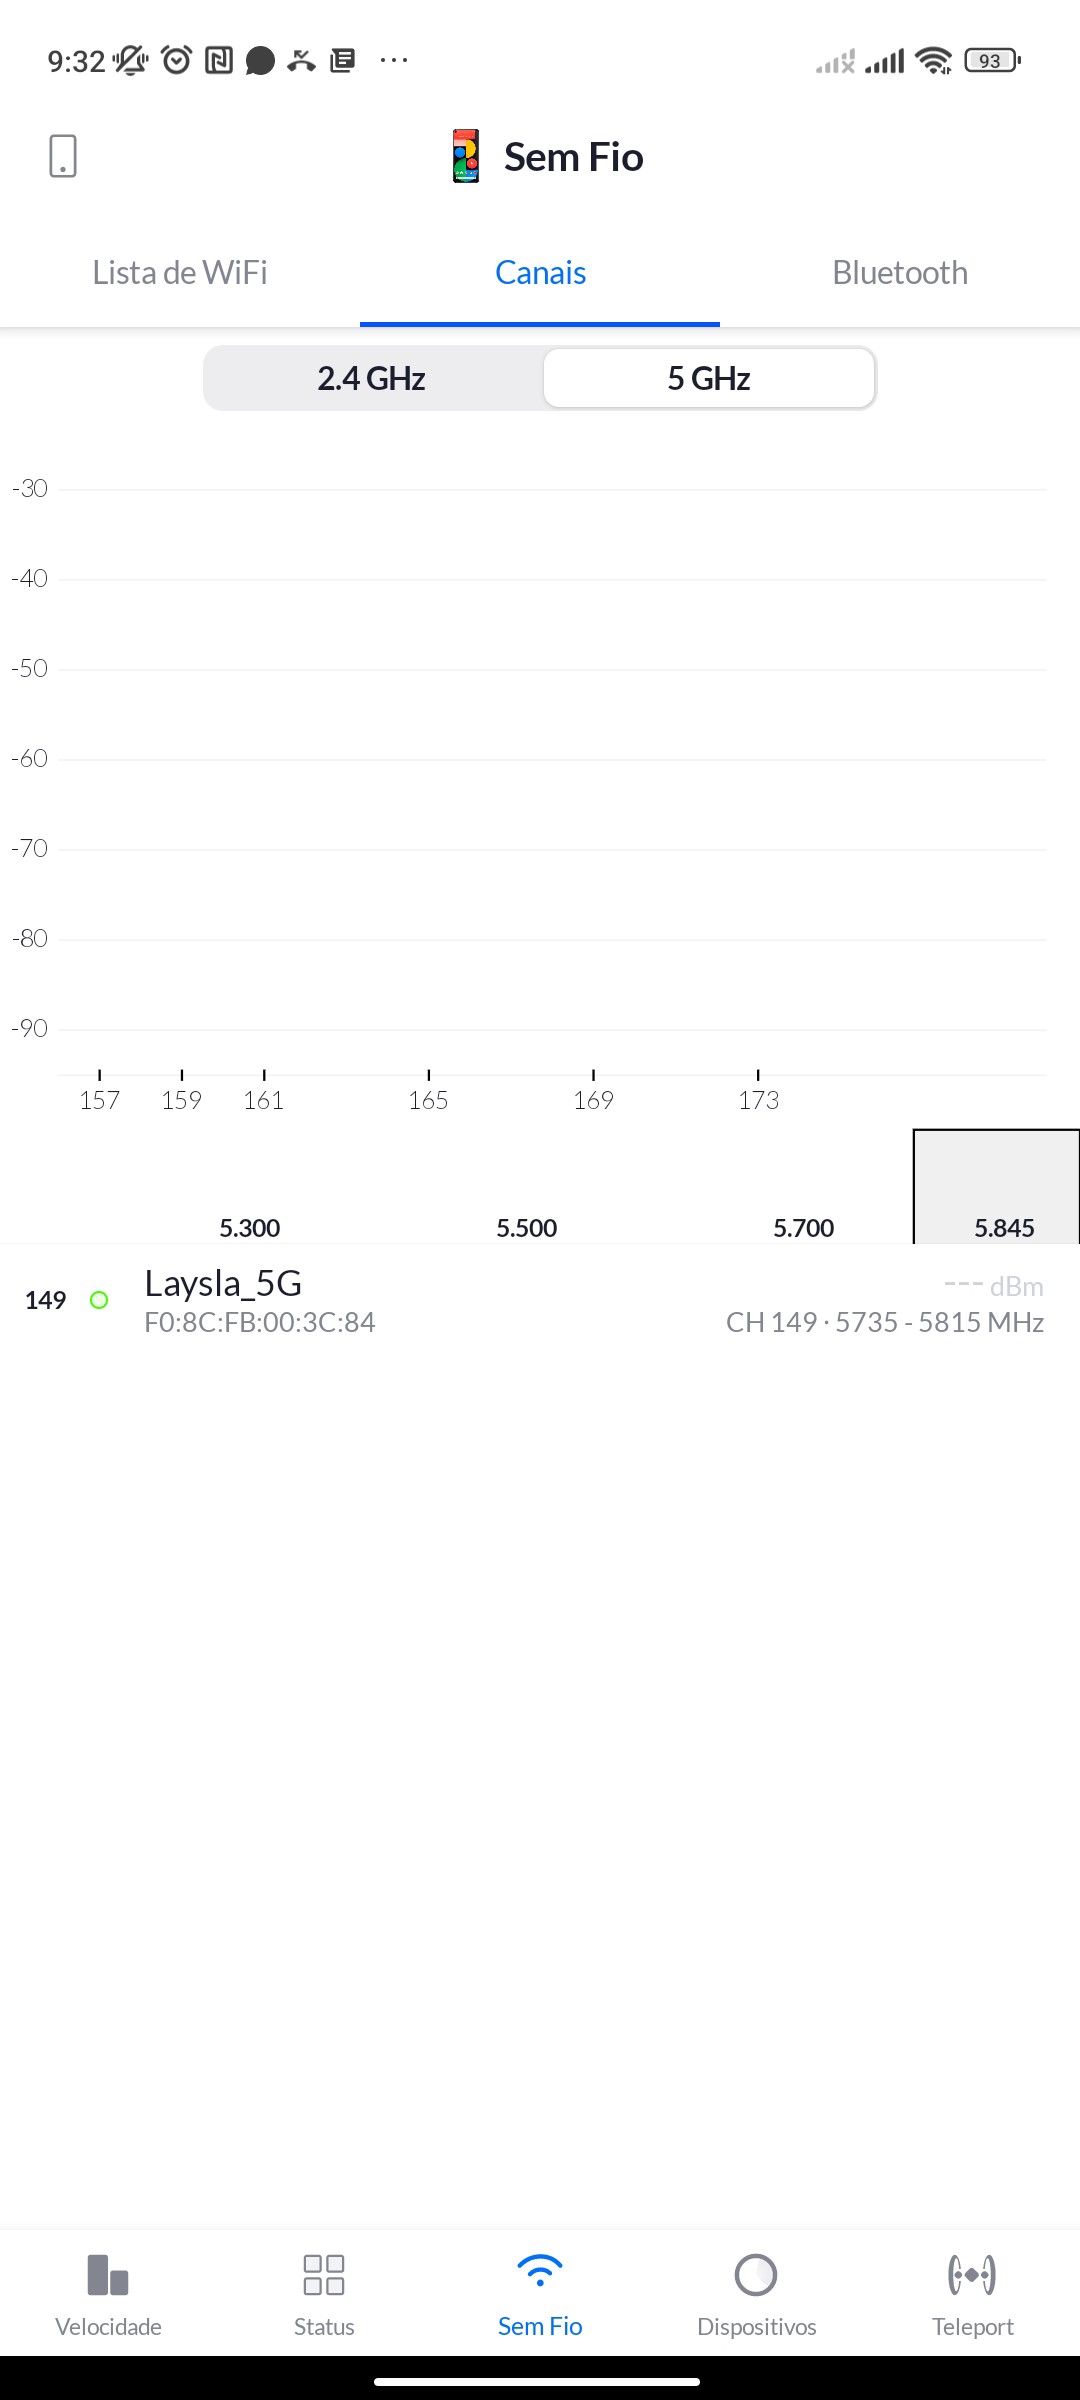Image resolution: width=1080 pixels, height=2400 pixels.
Task: Switch to the 2.4 GHz band
Action: 372,378
